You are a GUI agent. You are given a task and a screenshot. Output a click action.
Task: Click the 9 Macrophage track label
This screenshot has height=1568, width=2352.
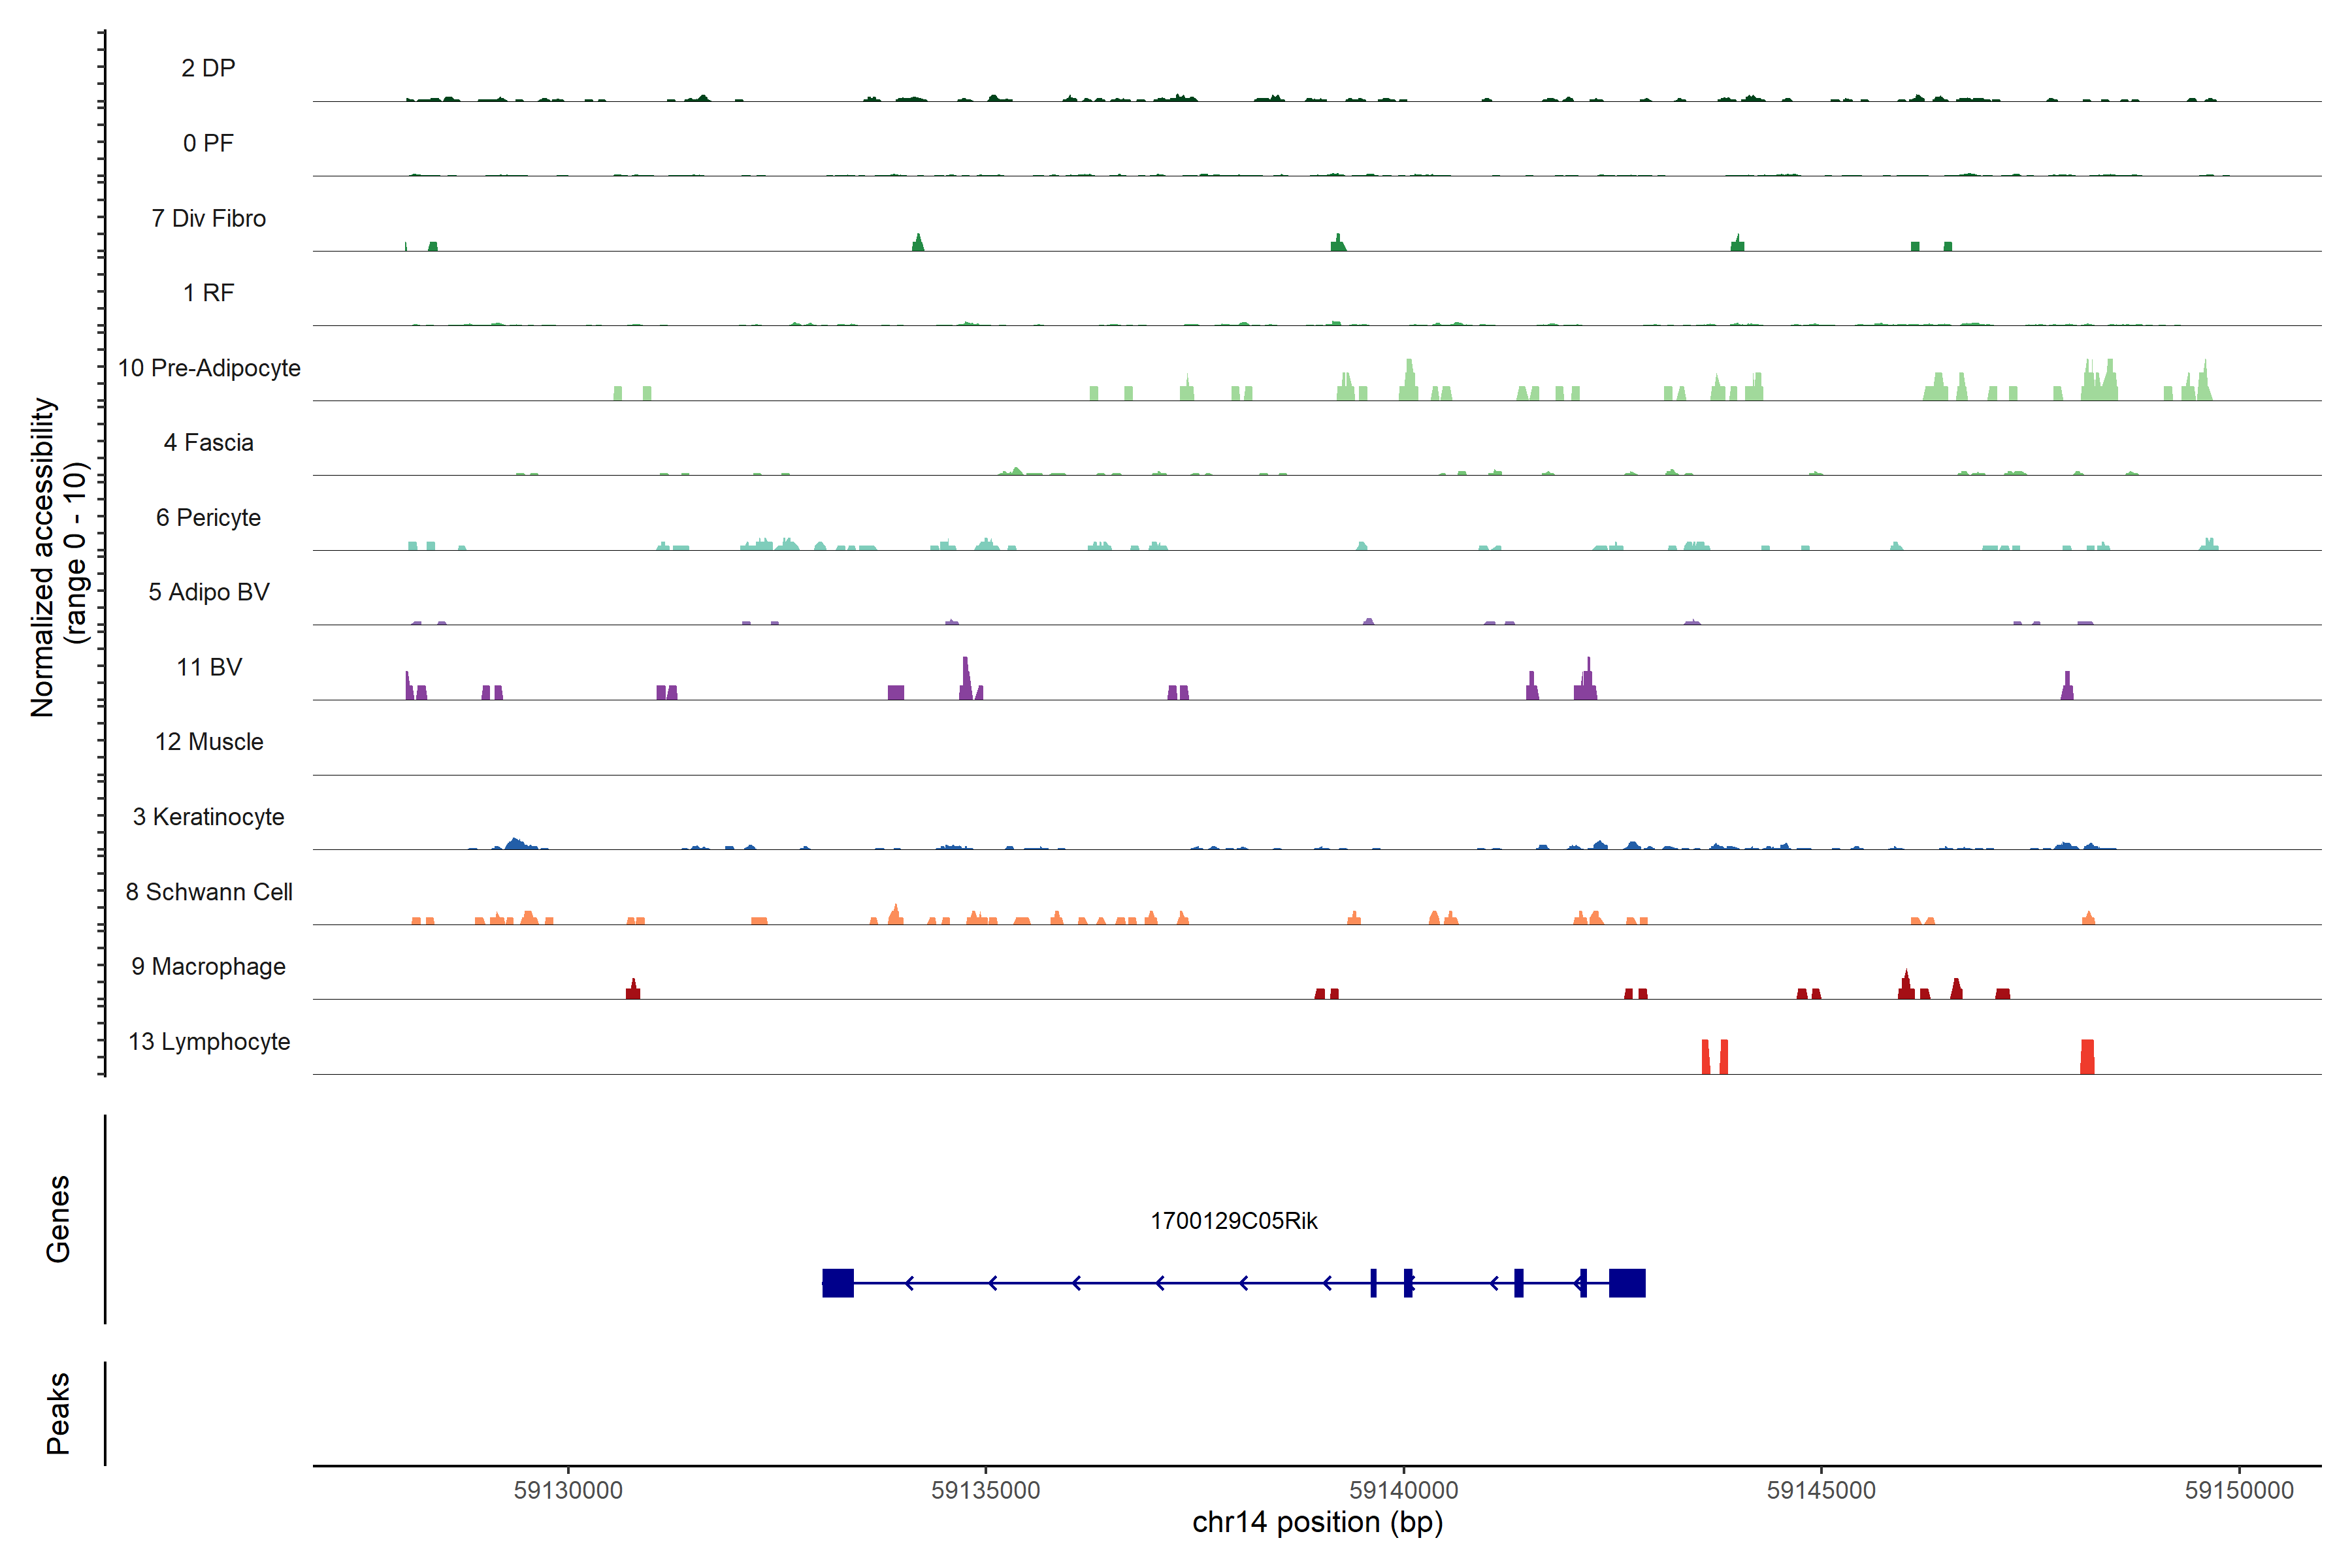pyautogui.click(x=208, y=967)
